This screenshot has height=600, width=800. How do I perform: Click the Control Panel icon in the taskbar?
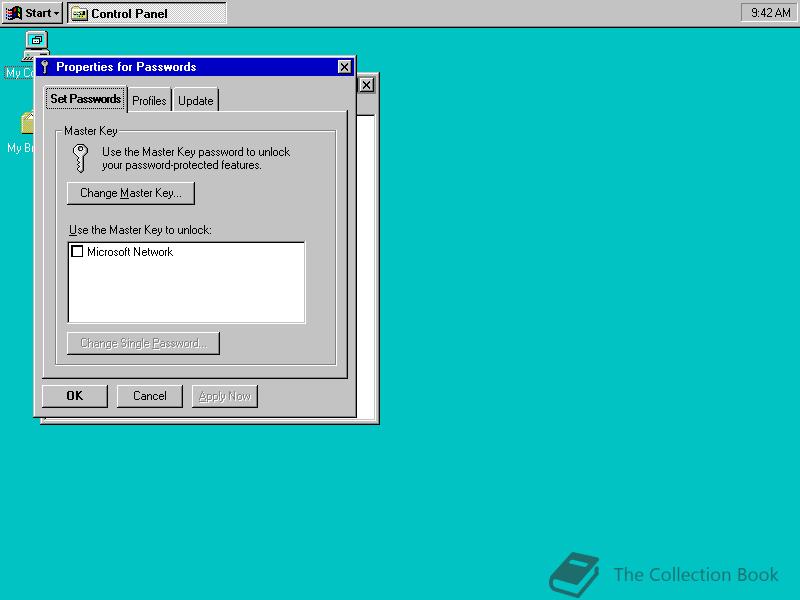(77, 13)
